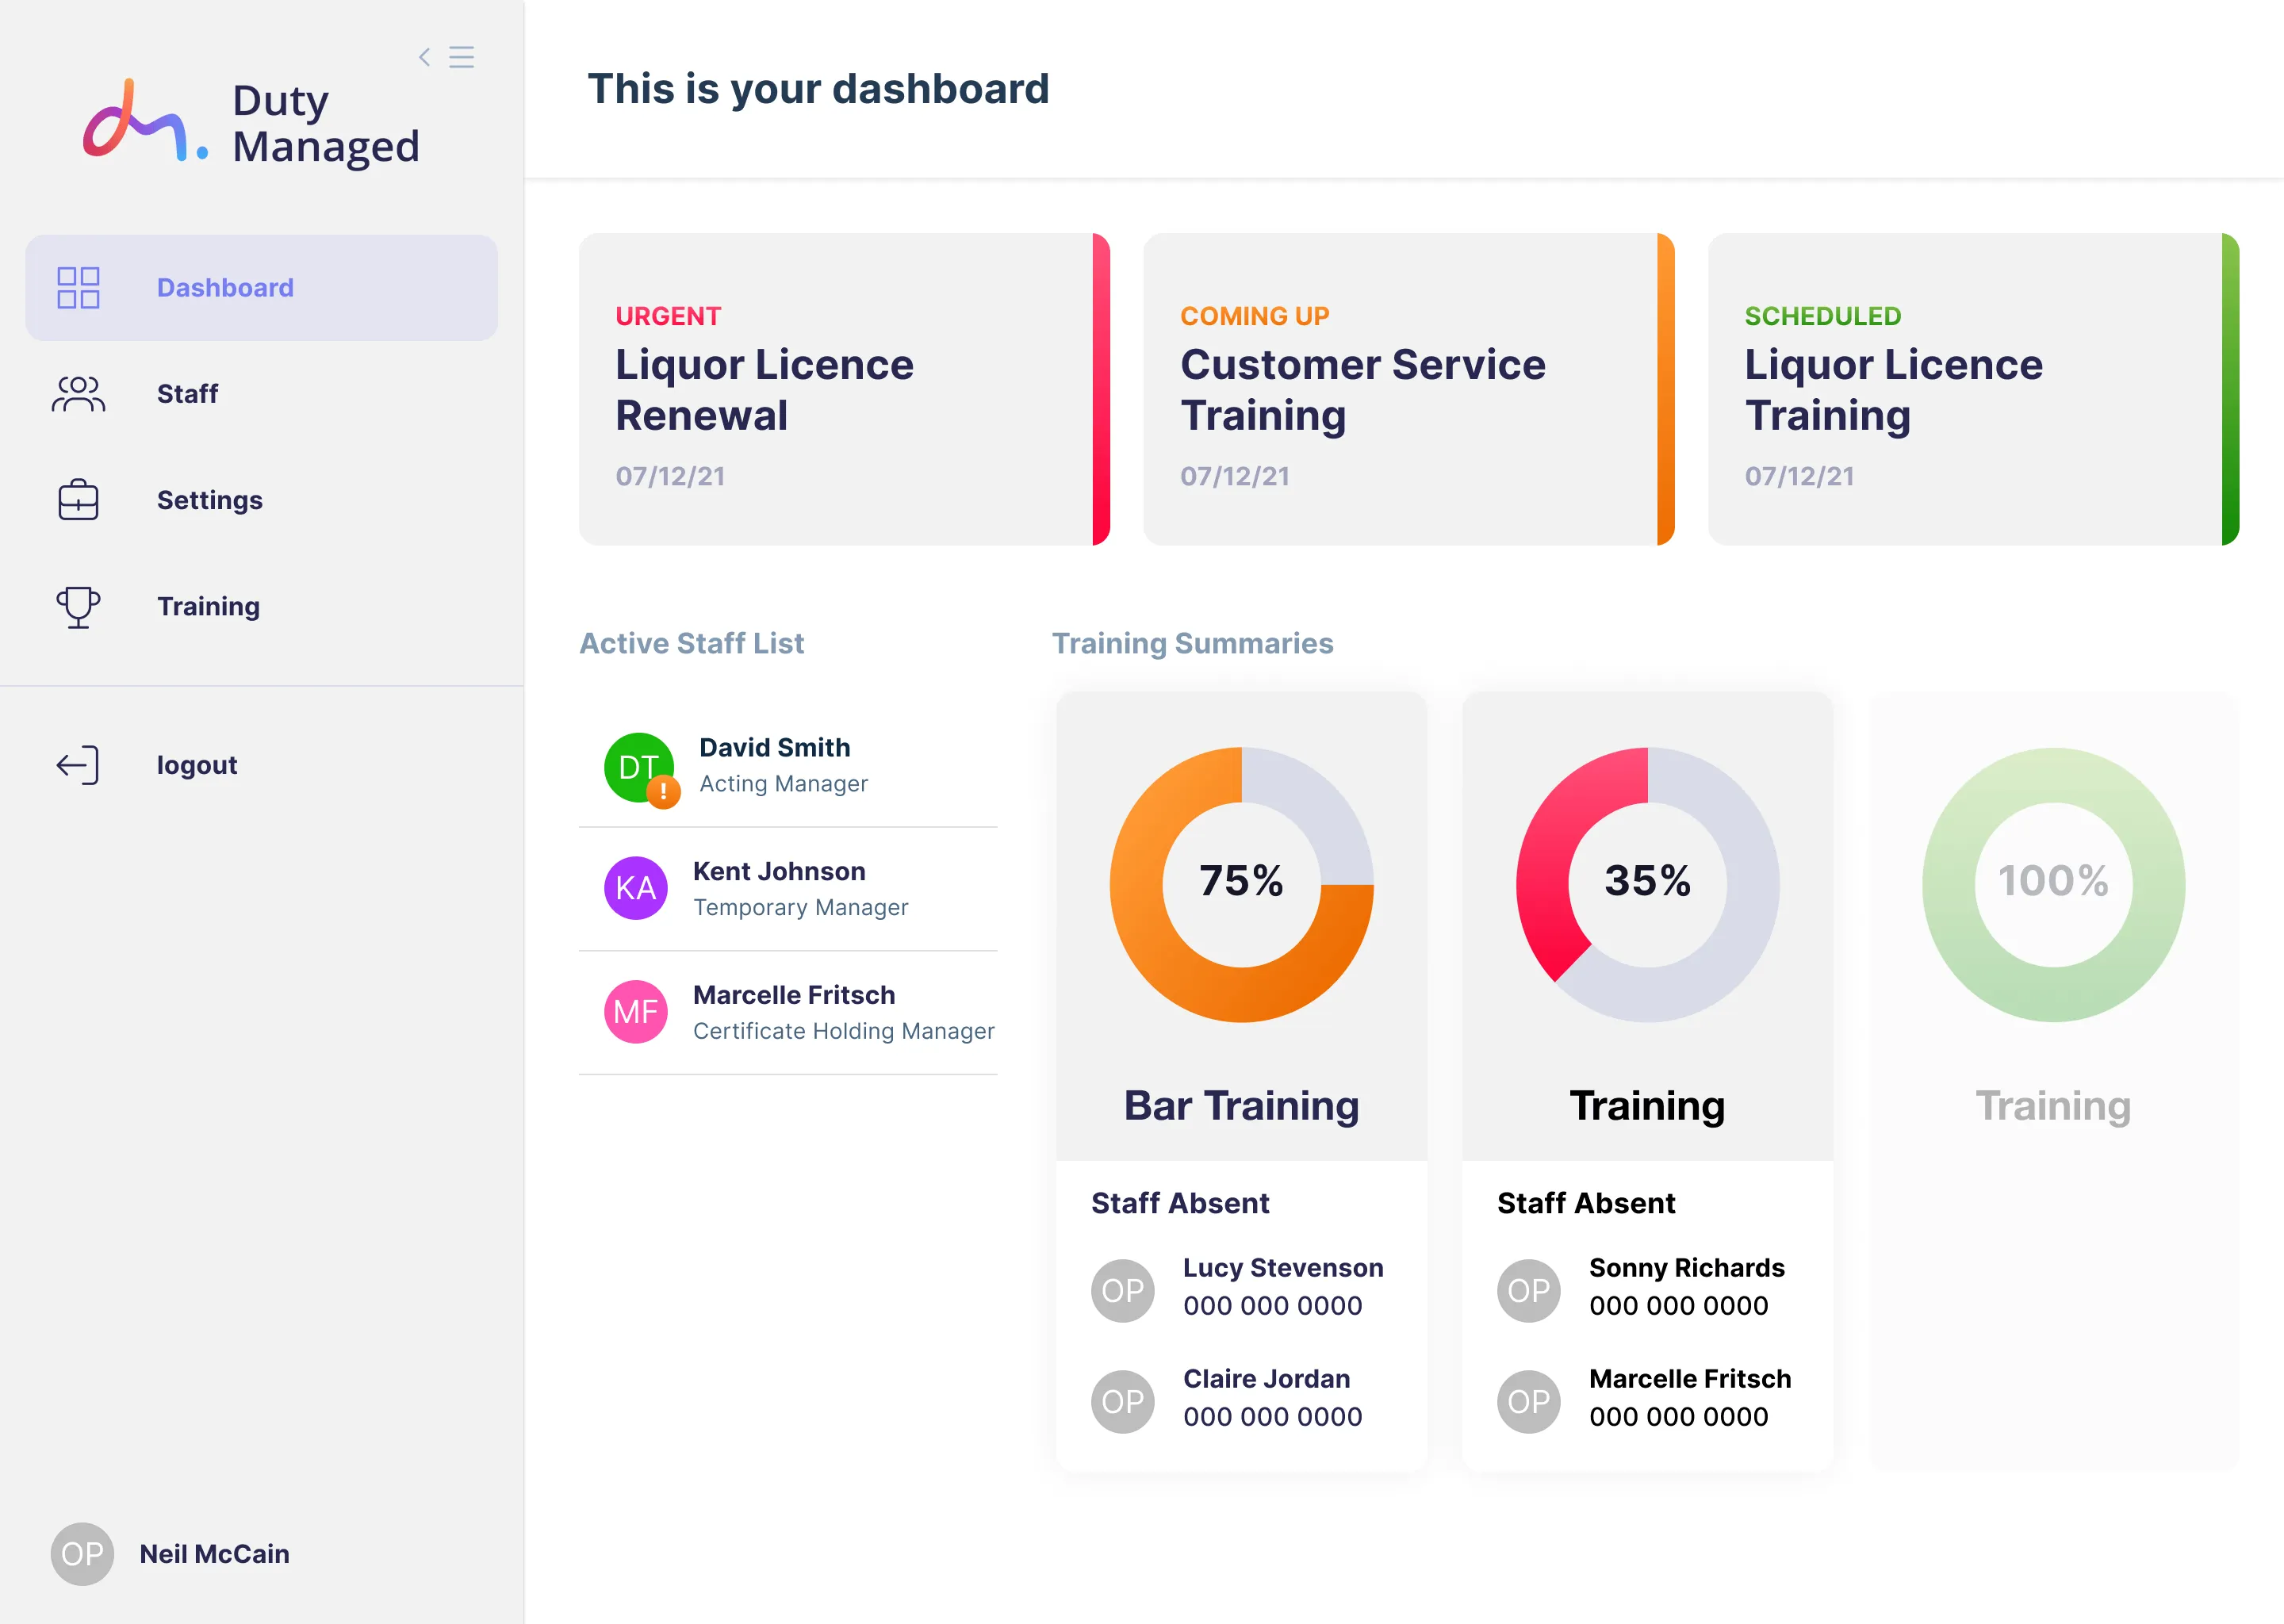This screenshot has height=1624, width=2284.
Task: Collapse the sidebar with the chevron
Action: pos(424,57)
